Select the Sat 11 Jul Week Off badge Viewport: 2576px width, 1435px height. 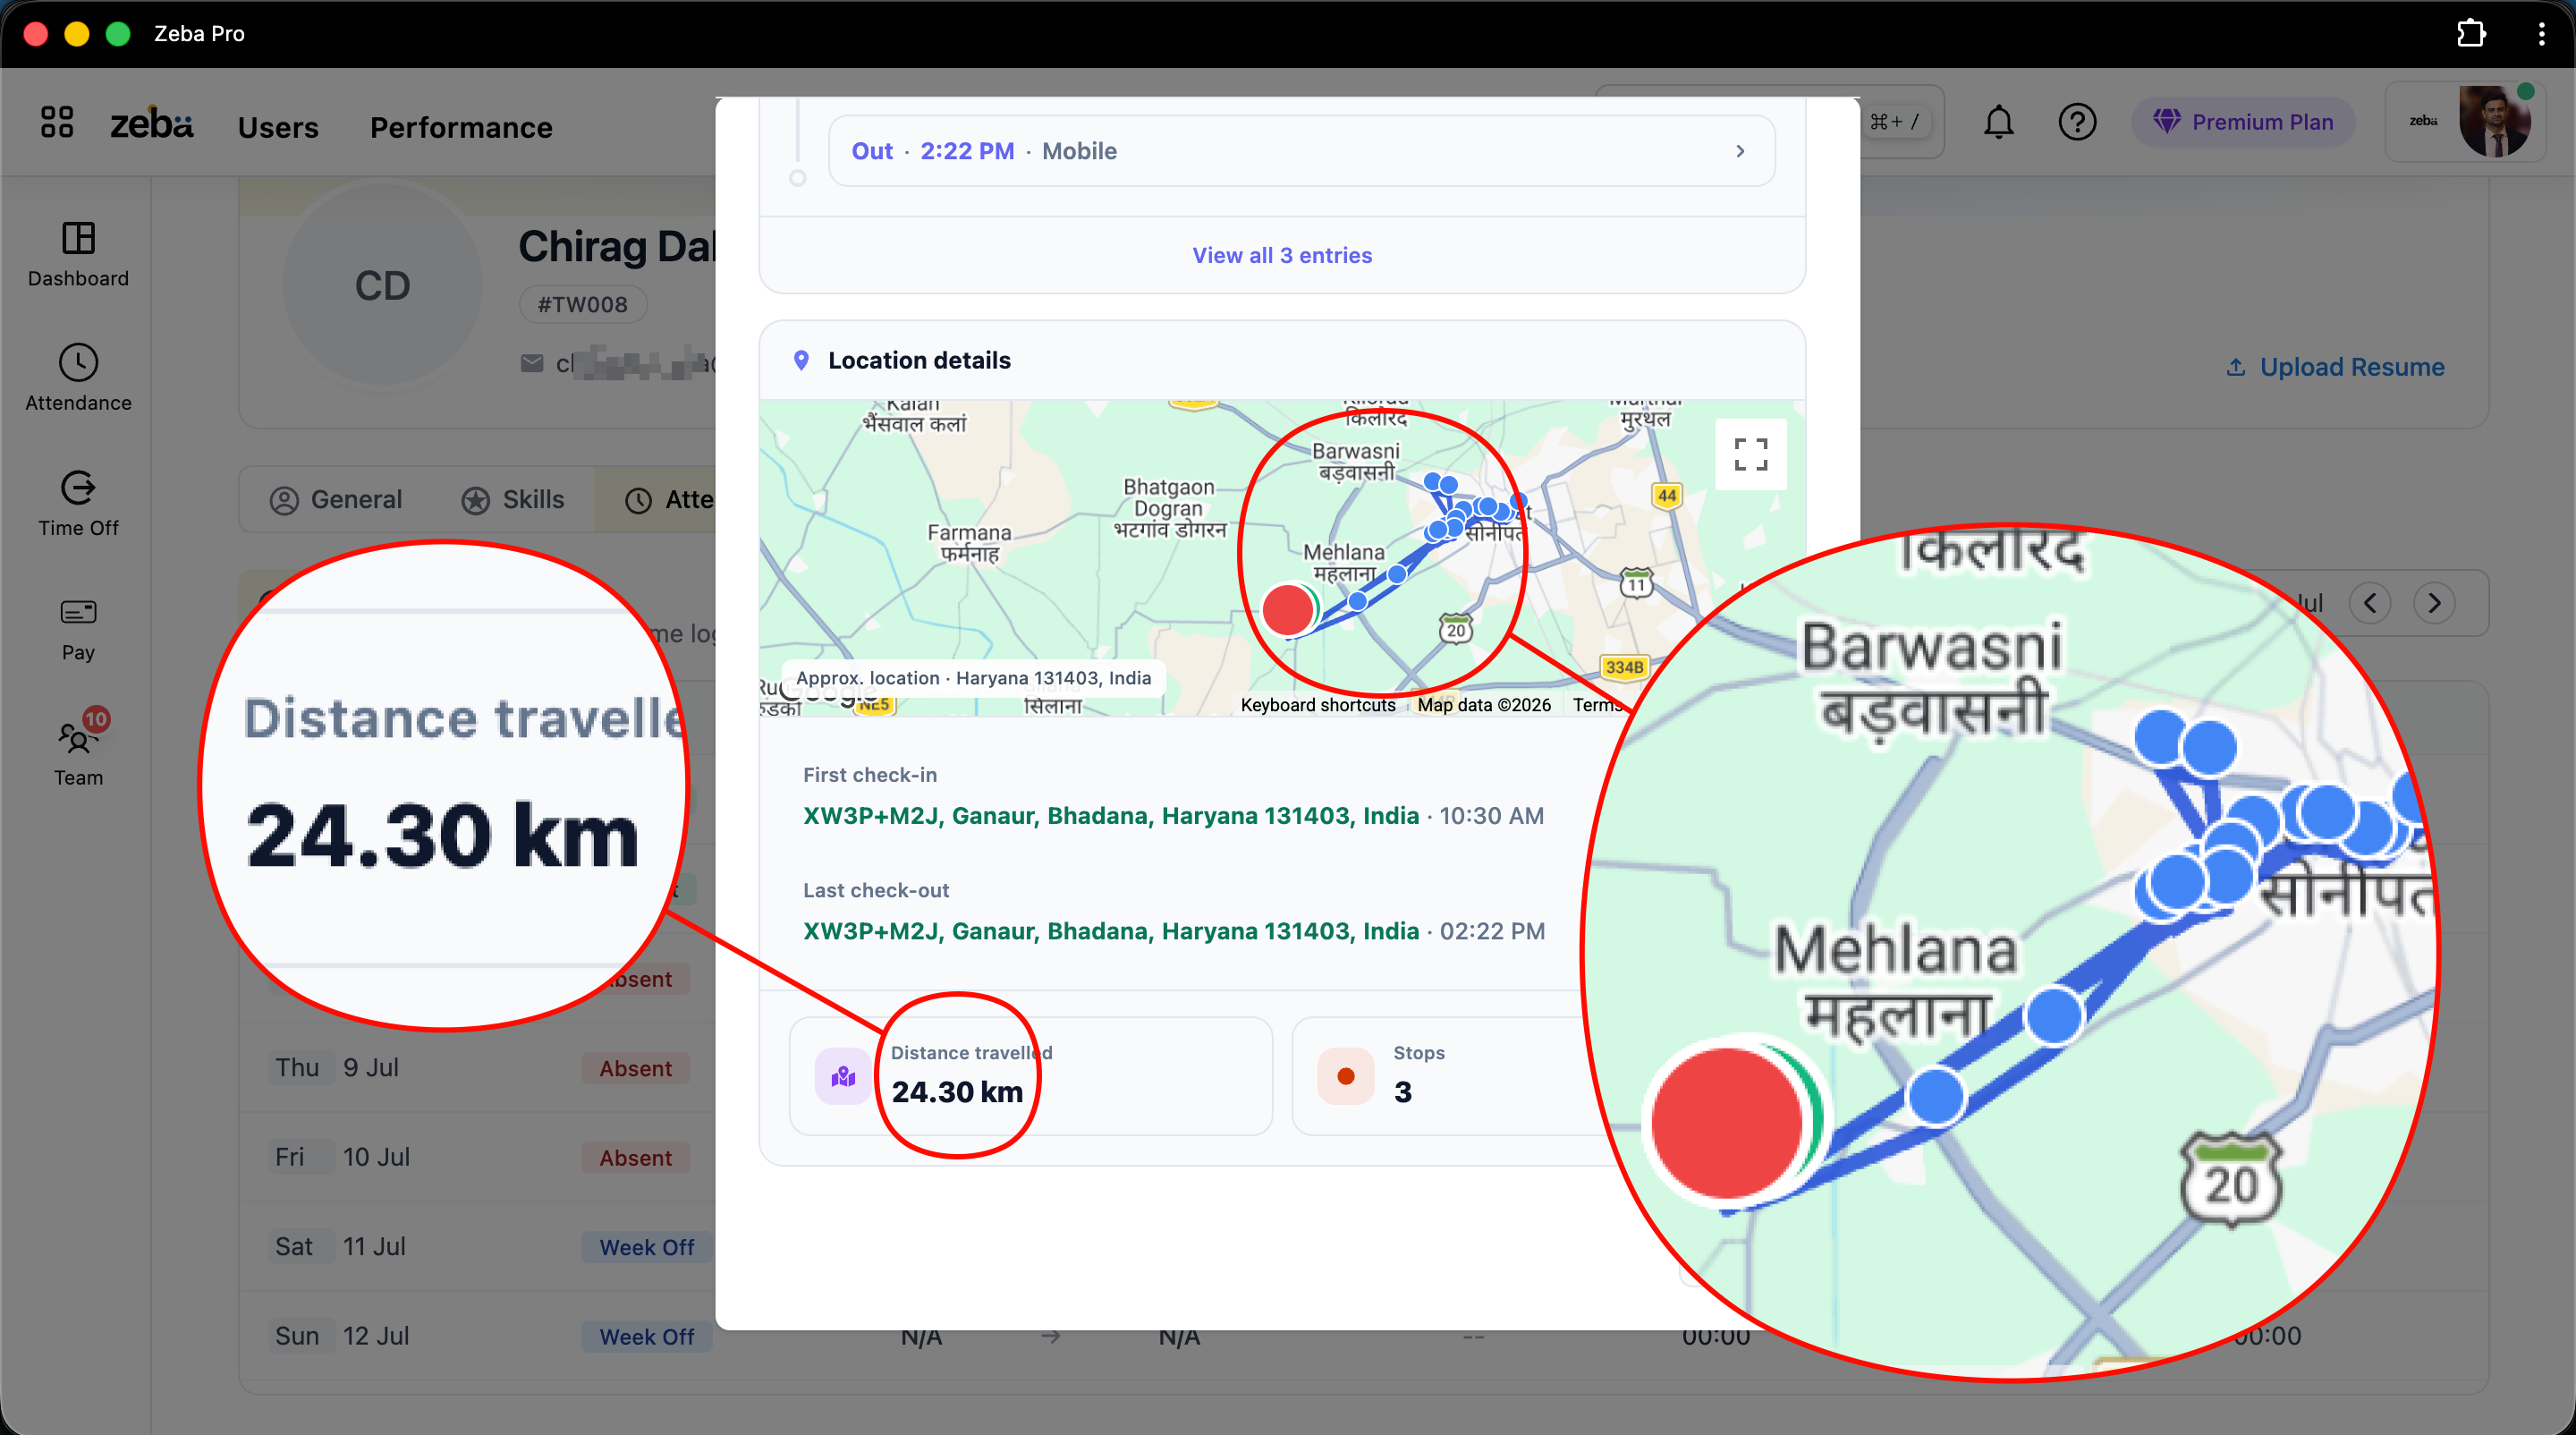pyautogui.click(x=647, y=1248)
